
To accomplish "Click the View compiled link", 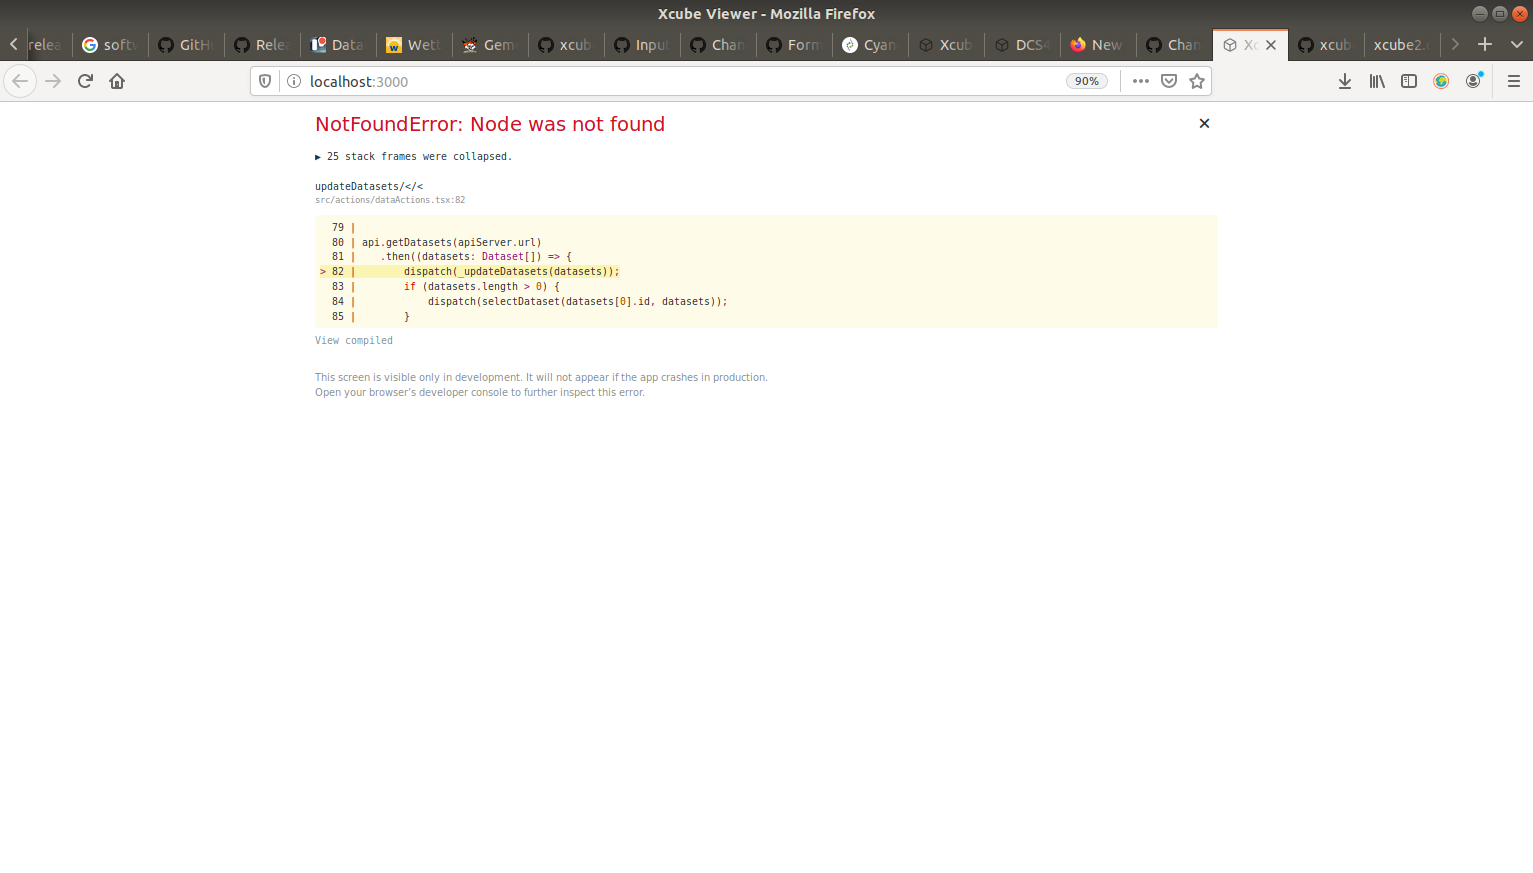I will (353, 340).
